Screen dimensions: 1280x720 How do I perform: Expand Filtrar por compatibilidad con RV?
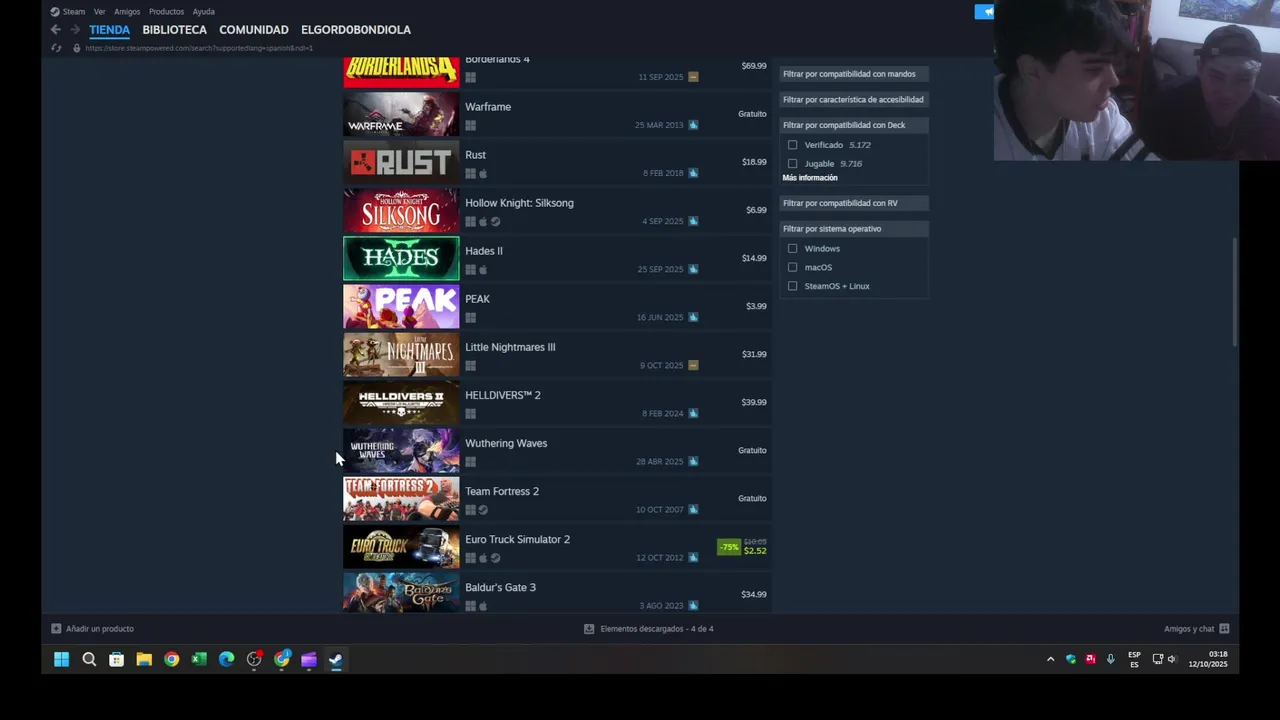(x=854, y=204)
